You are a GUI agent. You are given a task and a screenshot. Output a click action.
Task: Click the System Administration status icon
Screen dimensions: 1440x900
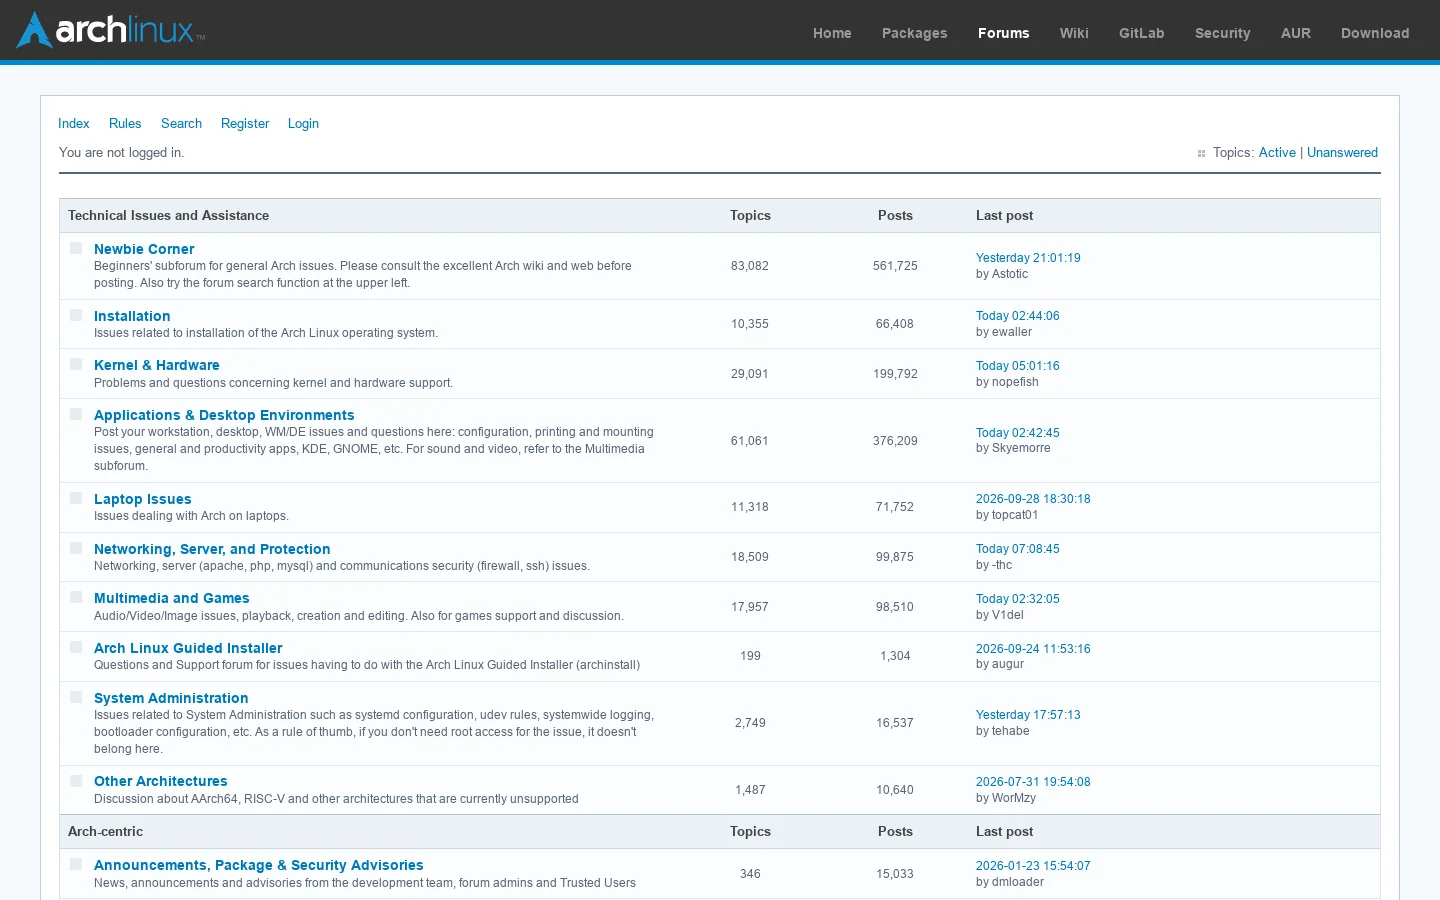[76, 697]
